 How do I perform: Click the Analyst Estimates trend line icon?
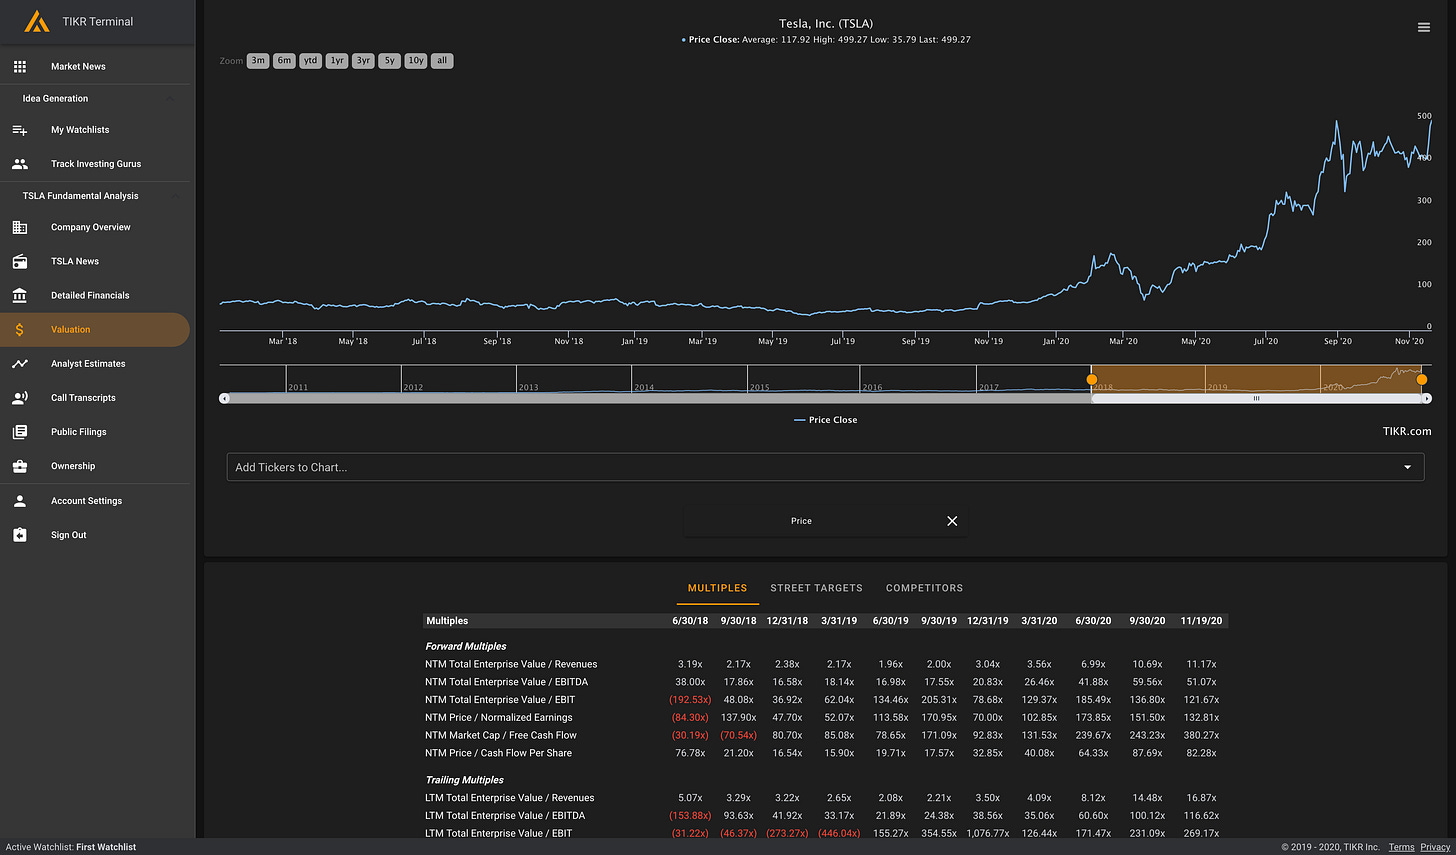20,364
